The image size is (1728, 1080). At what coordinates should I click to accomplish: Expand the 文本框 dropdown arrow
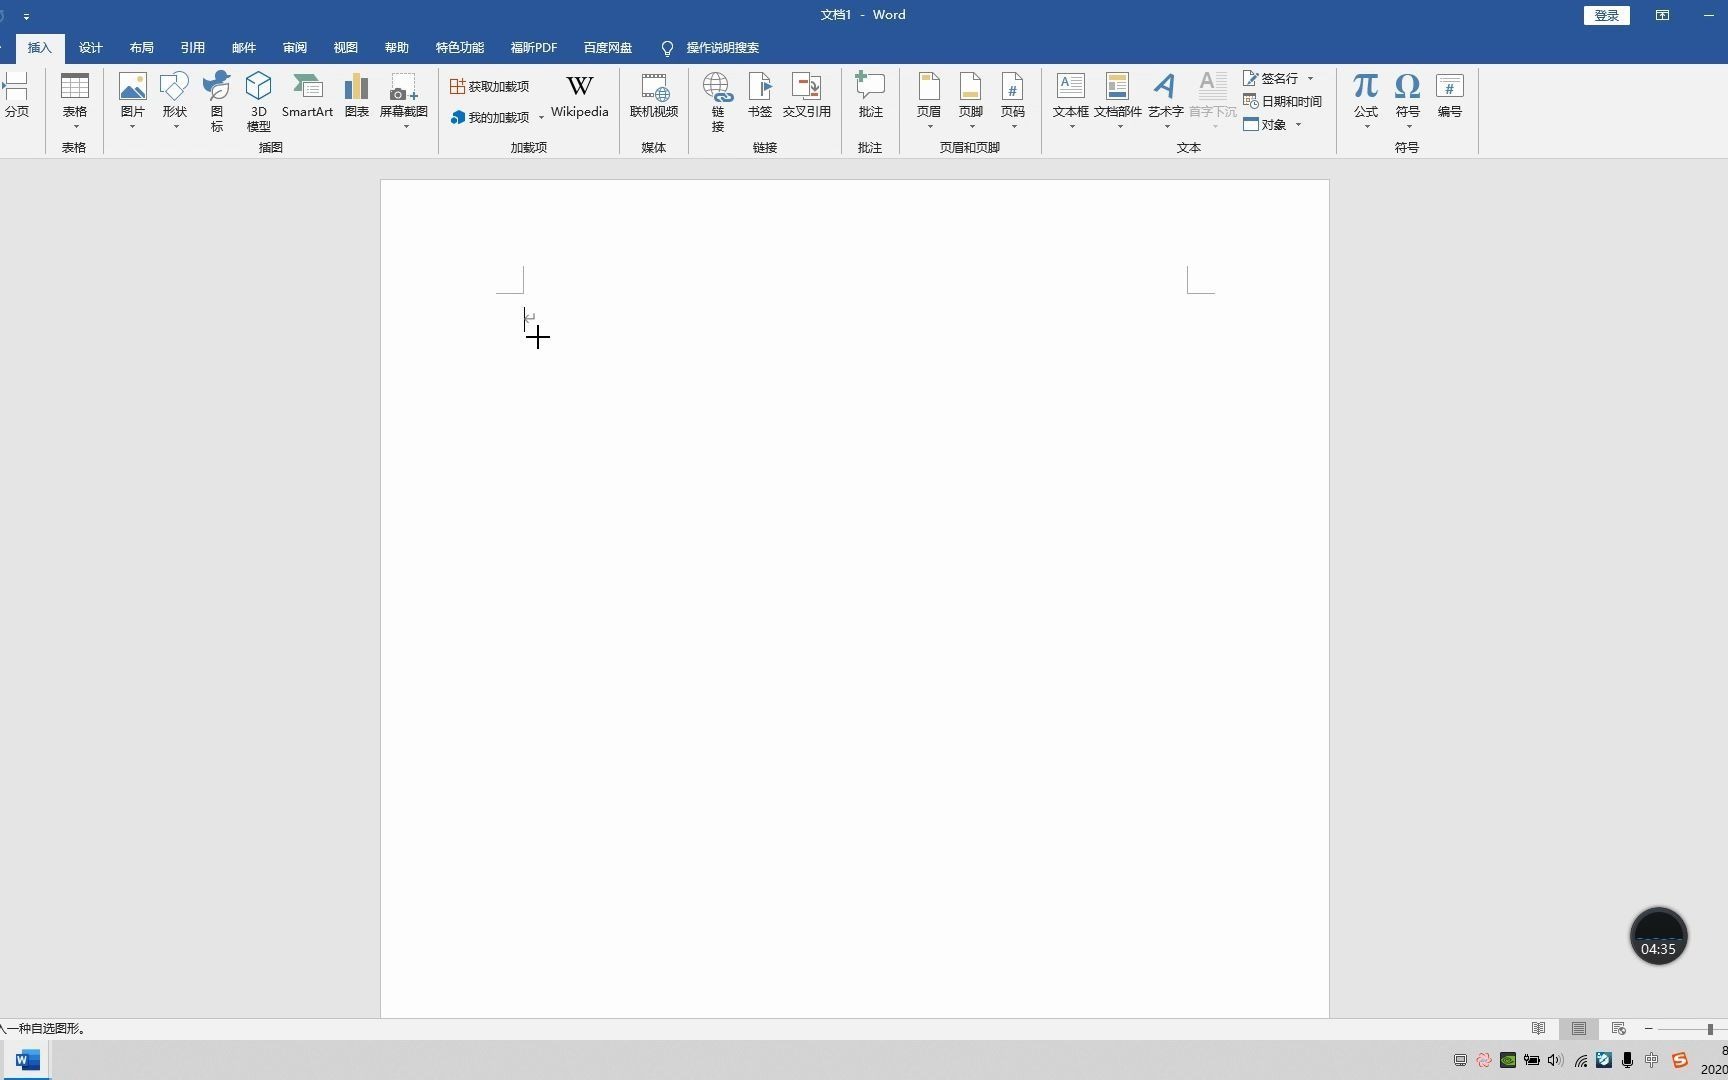(x=1072, y=127)
